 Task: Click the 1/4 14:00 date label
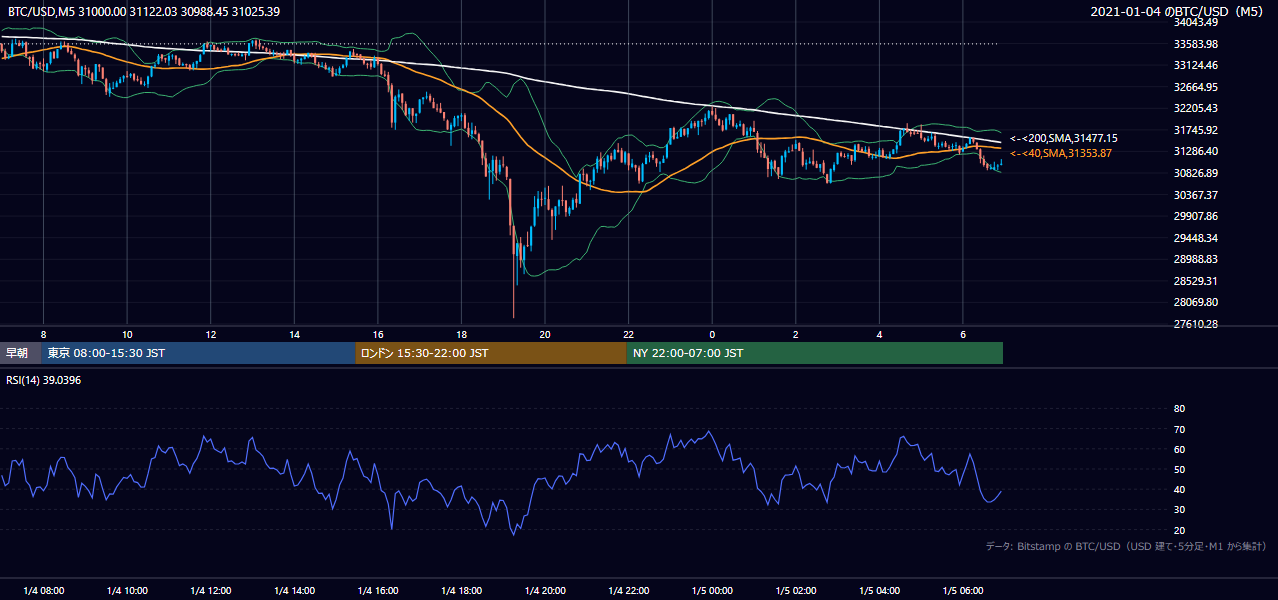point(294,590)
